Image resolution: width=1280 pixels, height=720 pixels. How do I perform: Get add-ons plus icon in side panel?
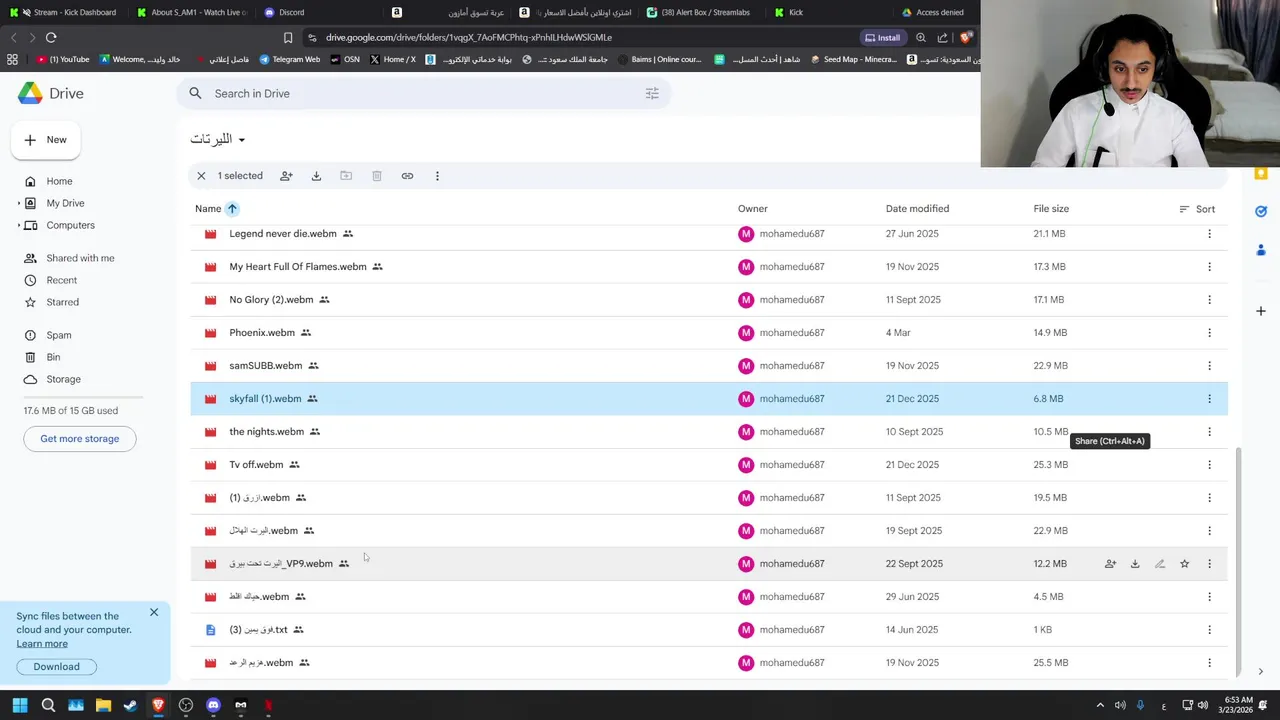coord(1261,311)
